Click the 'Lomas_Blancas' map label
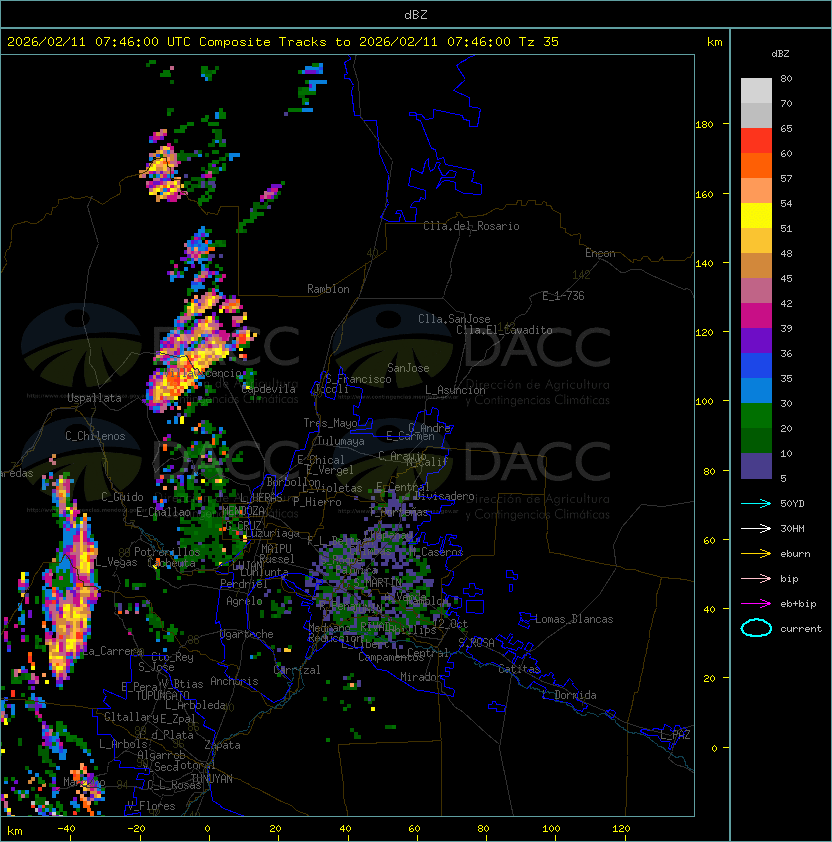This screenshot has height=842, width=832. (574, 619)
